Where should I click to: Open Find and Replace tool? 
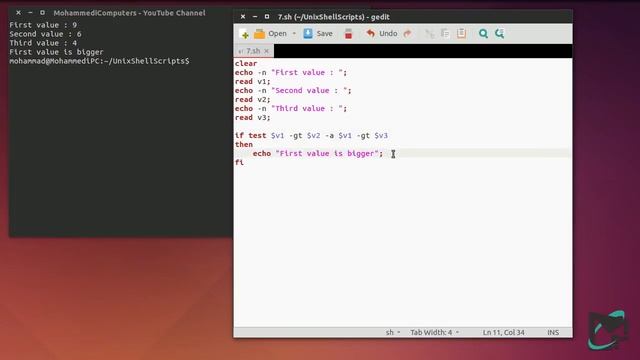point(500,34)
